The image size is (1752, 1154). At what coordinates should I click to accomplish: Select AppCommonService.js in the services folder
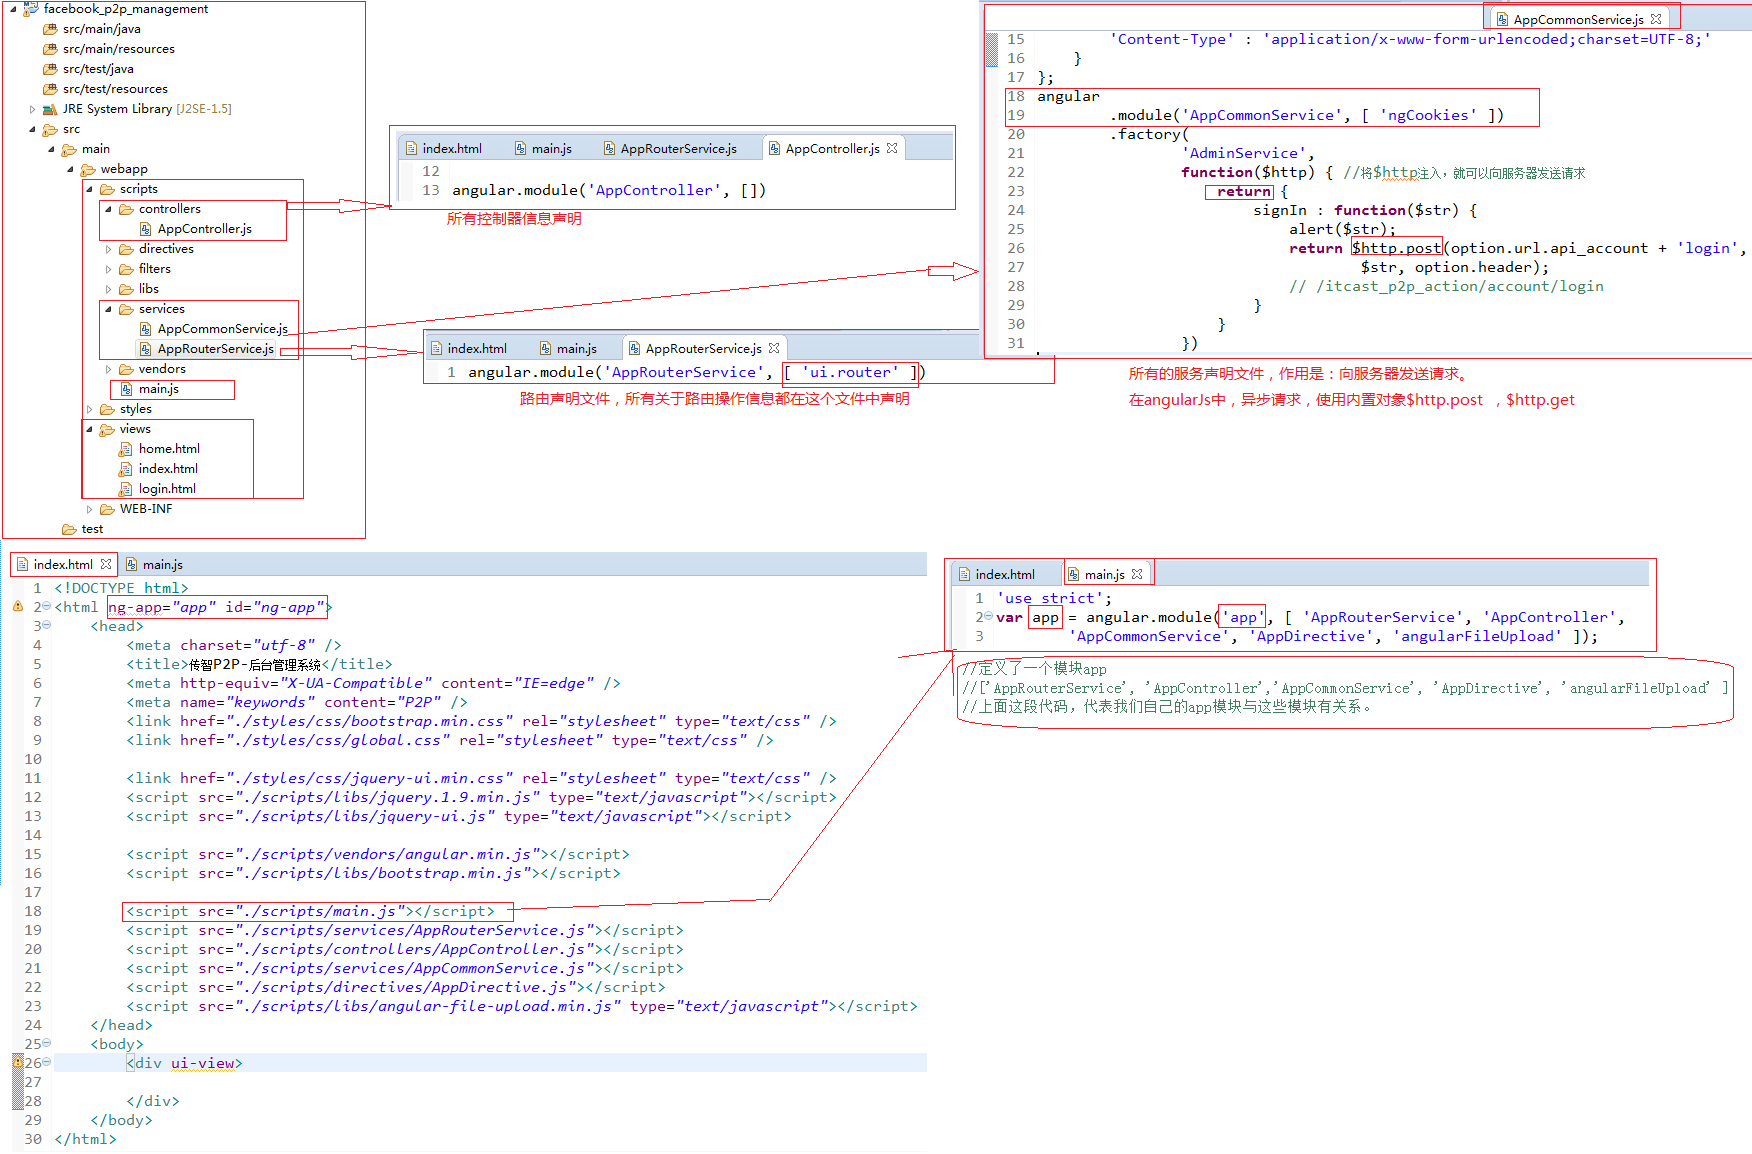coord(222,329)
